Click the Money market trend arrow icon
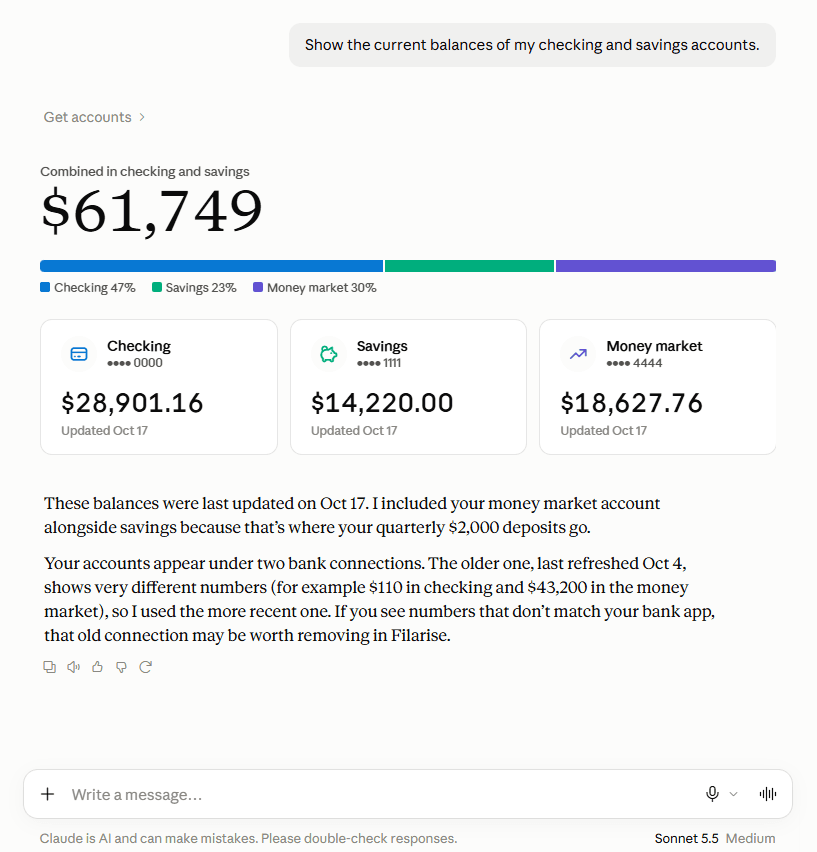 click(x=578, y=354)
